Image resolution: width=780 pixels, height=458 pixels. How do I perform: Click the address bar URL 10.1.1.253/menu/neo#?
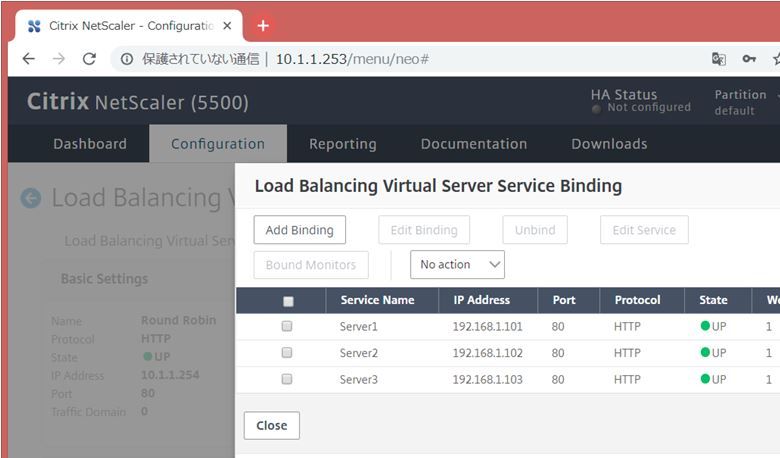(x=352, y=59)
